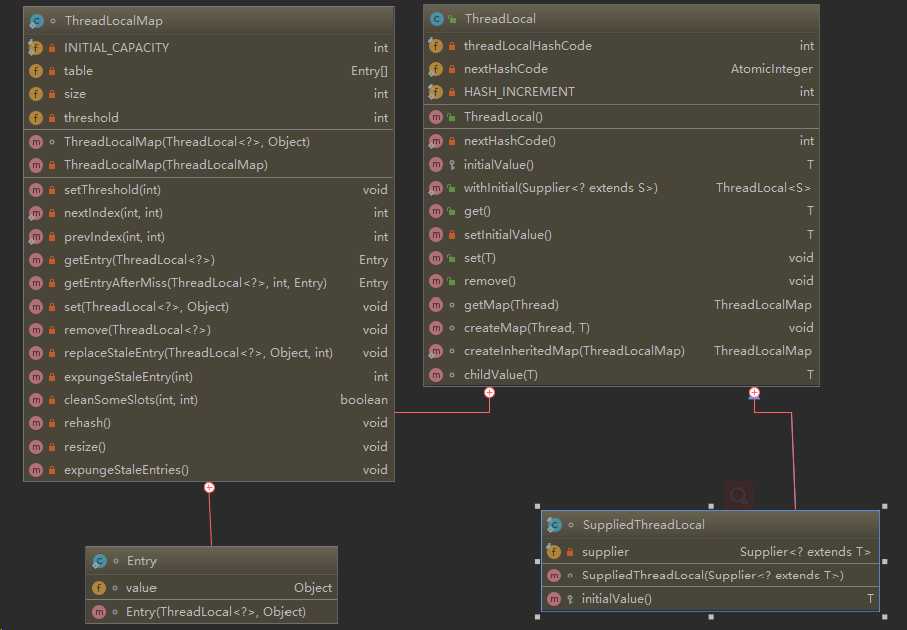Select the setInitialValue() method row

[621, 235]
